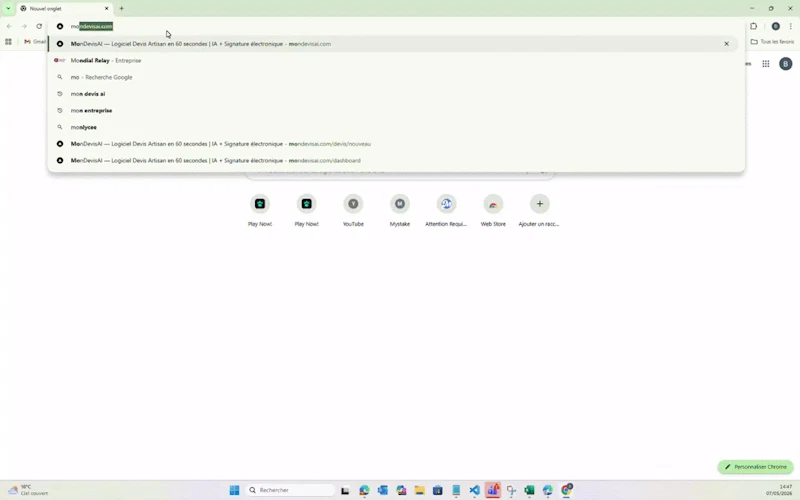The height and width of the screenshot is (500, 800).
Task: Open Chrome from the taskbar
Action: (566, 490)
